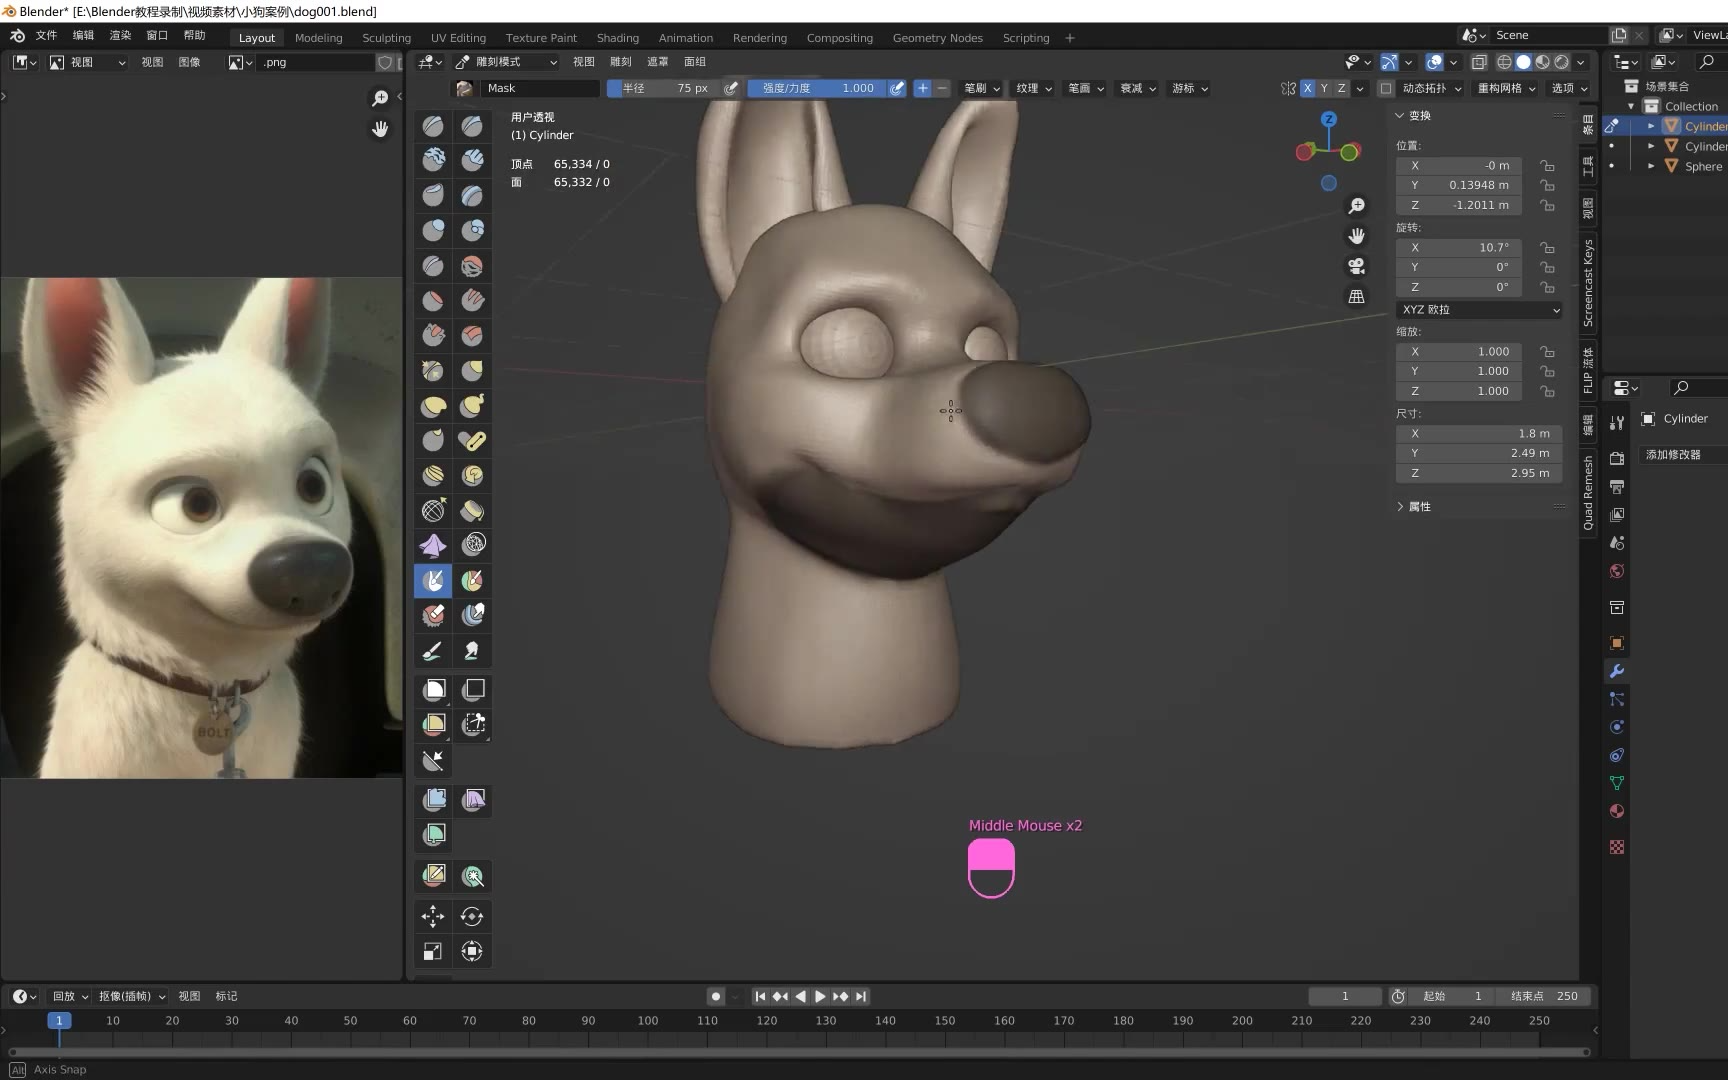Switch to Solid viewport shading

[x=1523, y=62]
